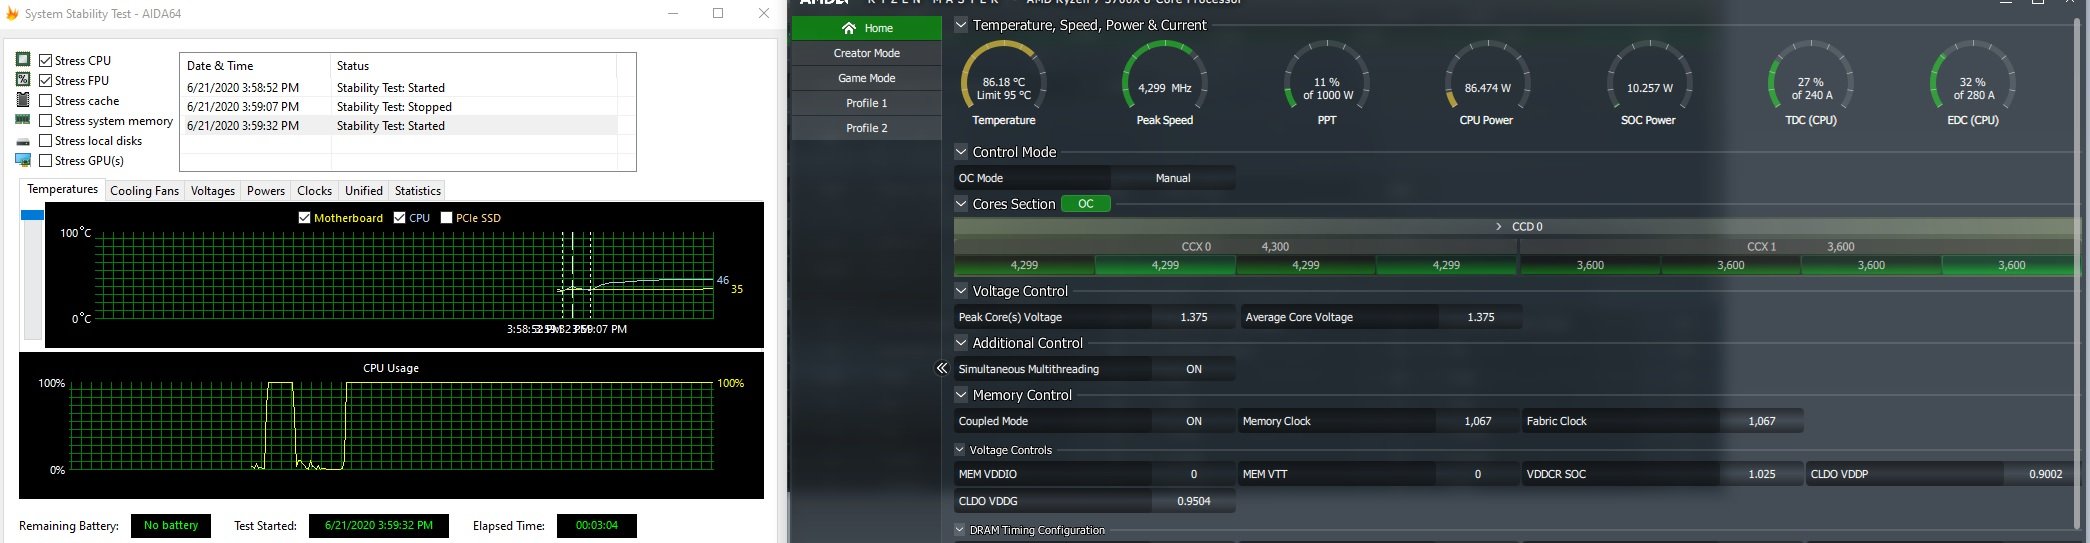Screen dimensions: 2090x543
Task: Click the last CCX 1 core bar showing 3,600
Action: [2011, 265]
